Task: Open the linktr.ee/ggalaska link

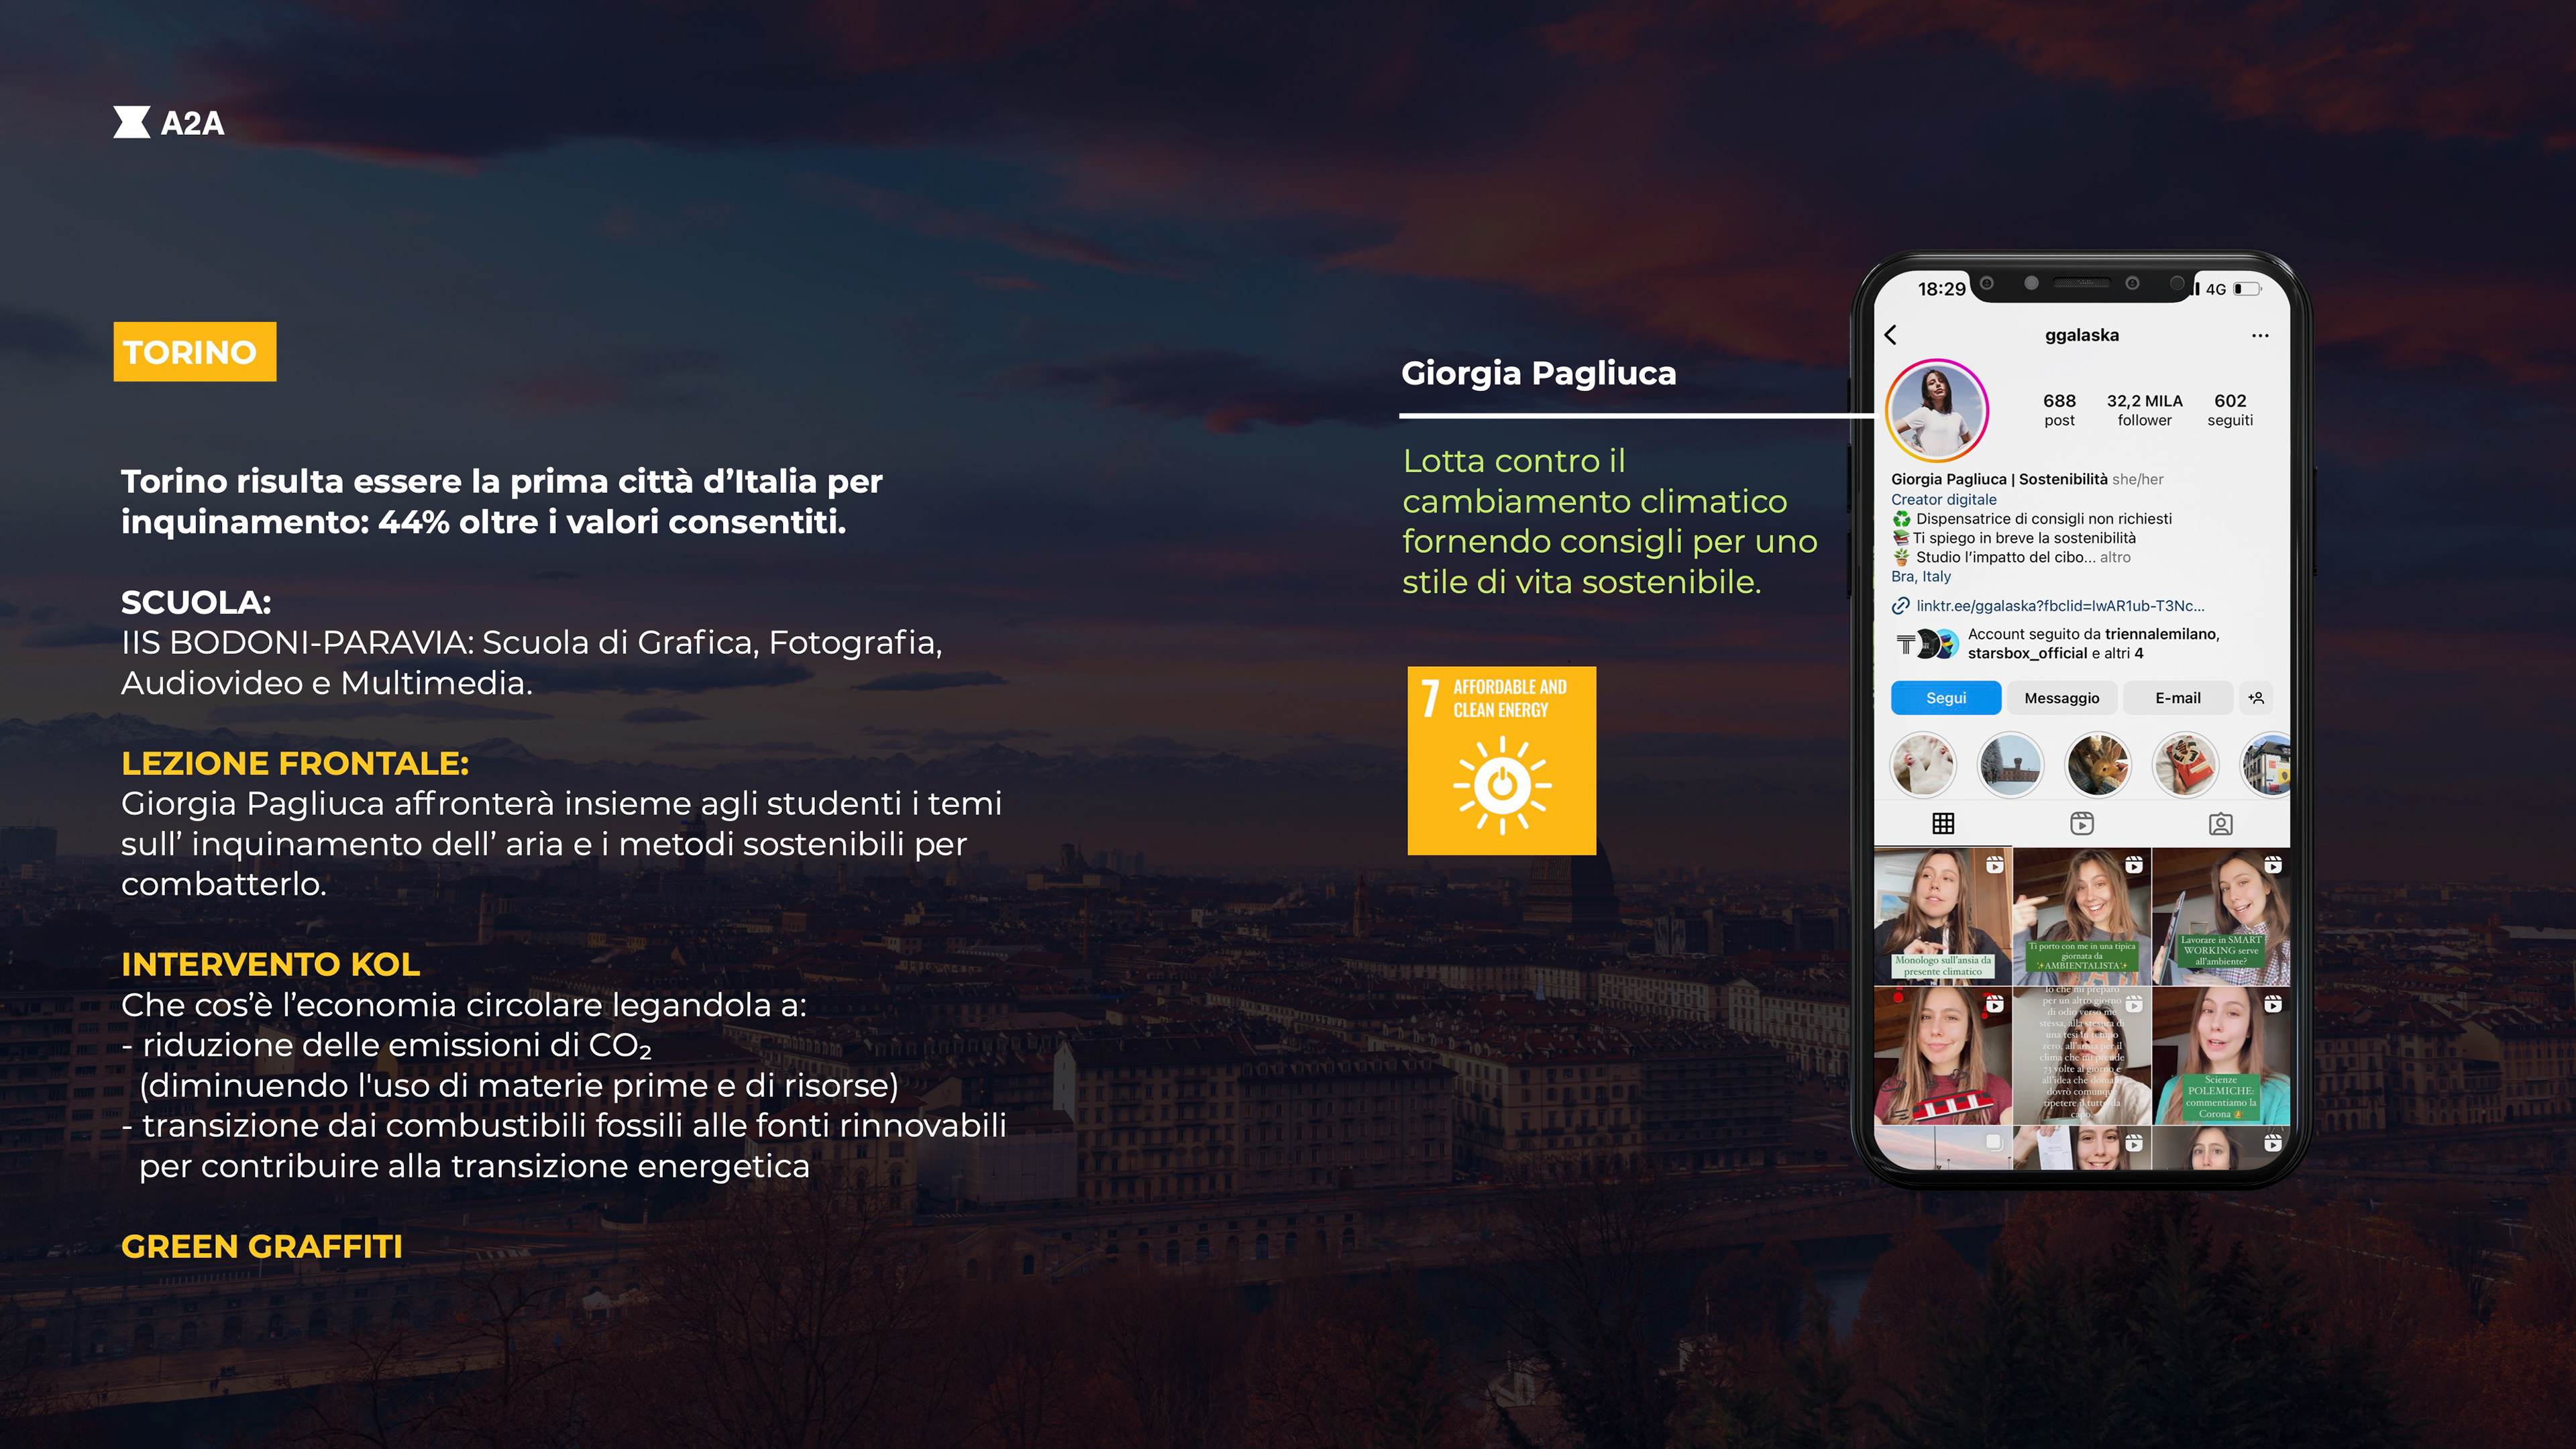Action: coord(2059,606)
